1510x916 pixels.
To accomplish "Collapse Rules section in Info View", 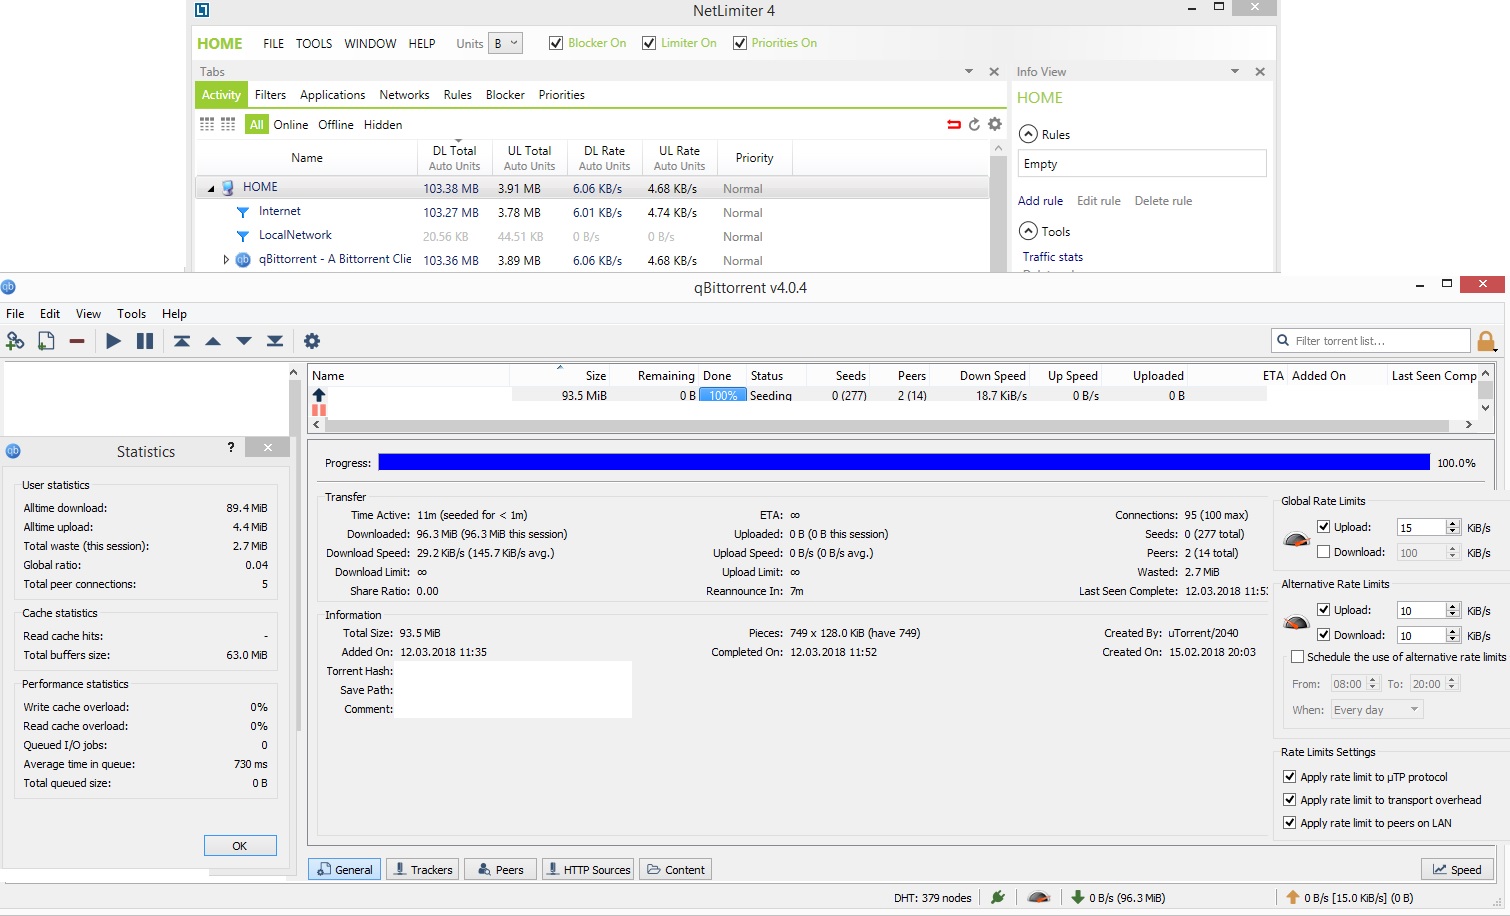I will click(x=1028, y=134).
